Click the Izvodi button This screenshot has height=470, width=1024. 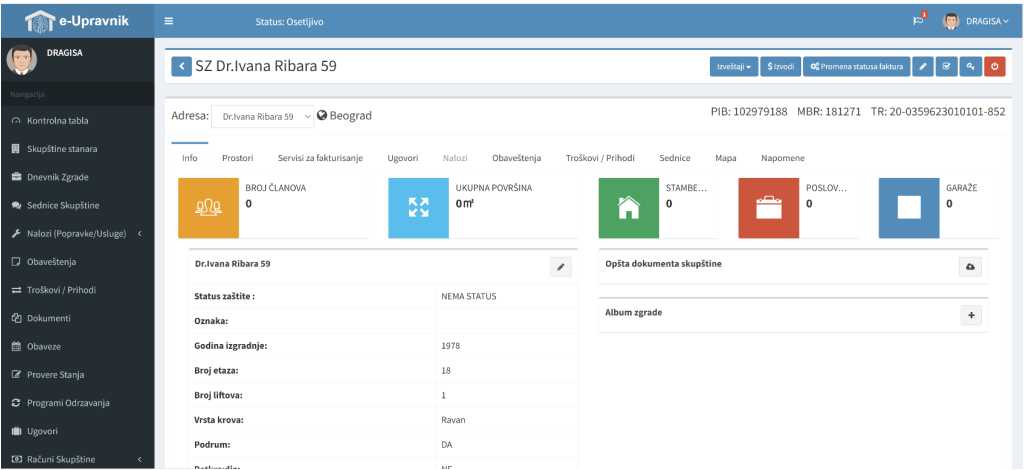781,66
